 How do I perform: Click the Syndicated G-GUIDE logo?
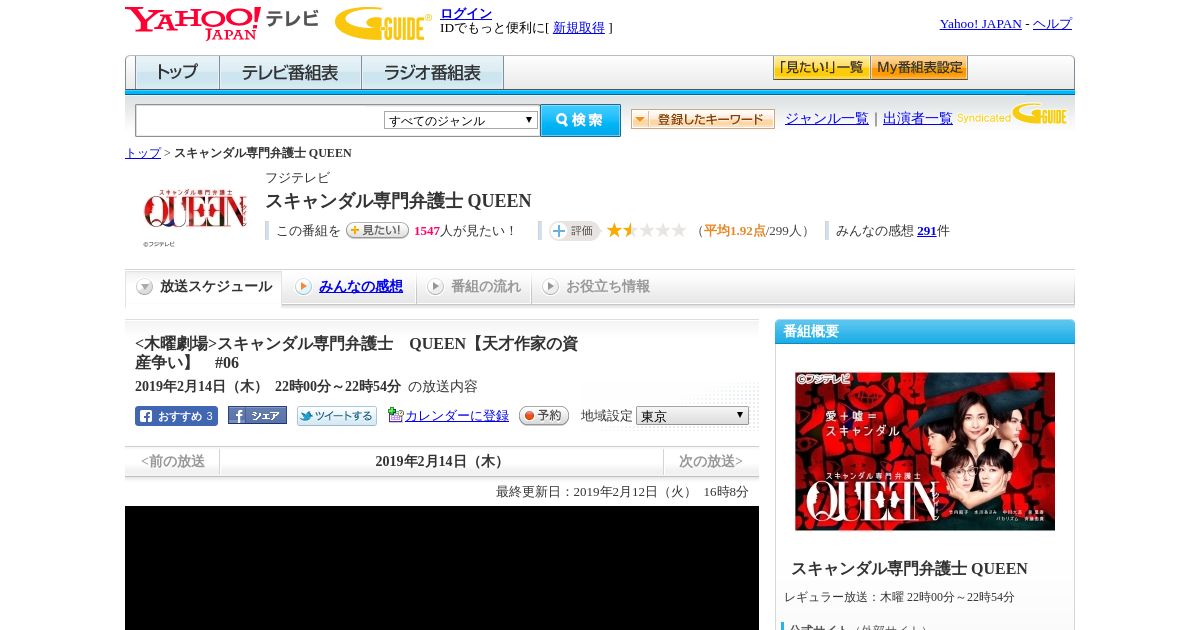point(1011,114)
